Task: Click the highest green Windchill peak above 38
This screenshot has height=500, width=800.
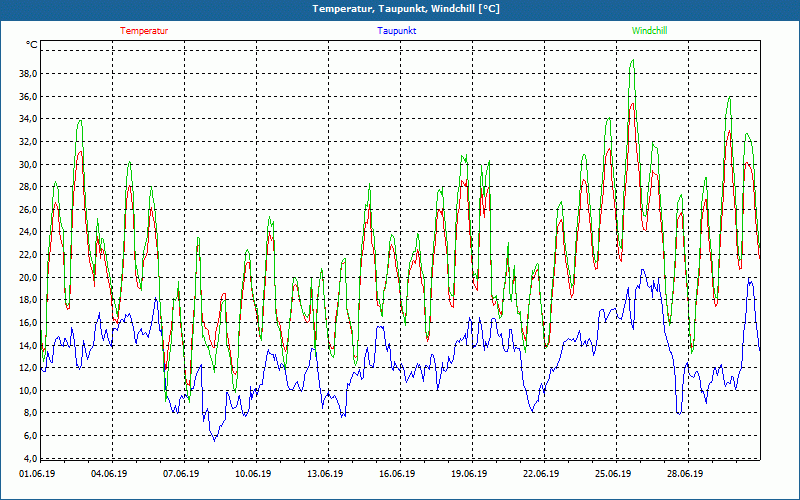Action: tap(633, 60)
